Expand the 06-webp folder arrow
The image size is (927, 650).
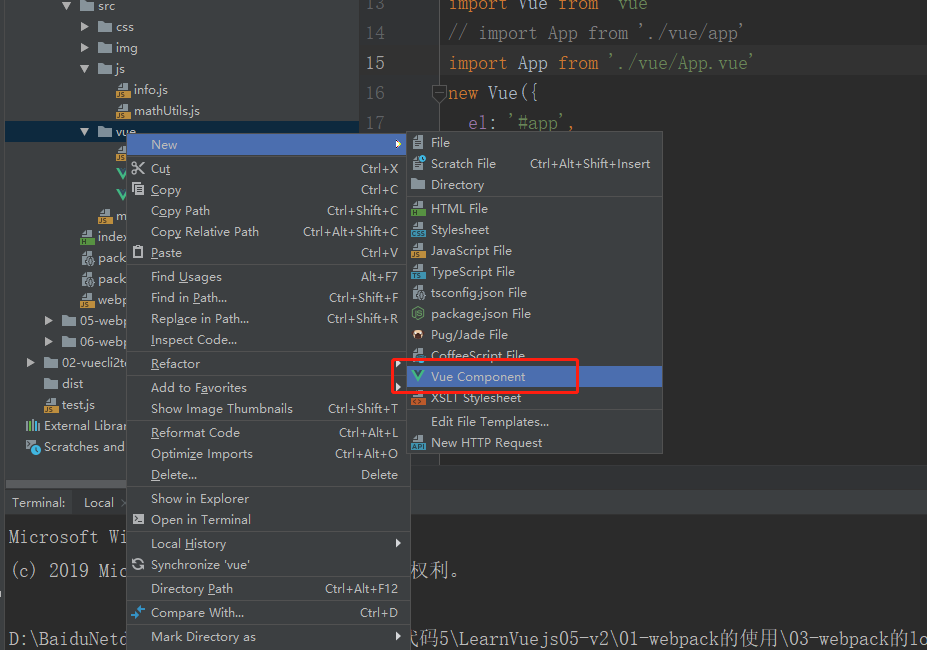48,341
